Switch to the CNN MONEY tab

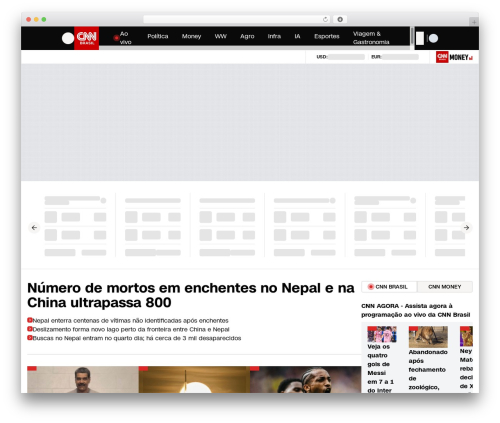[445, 287]
